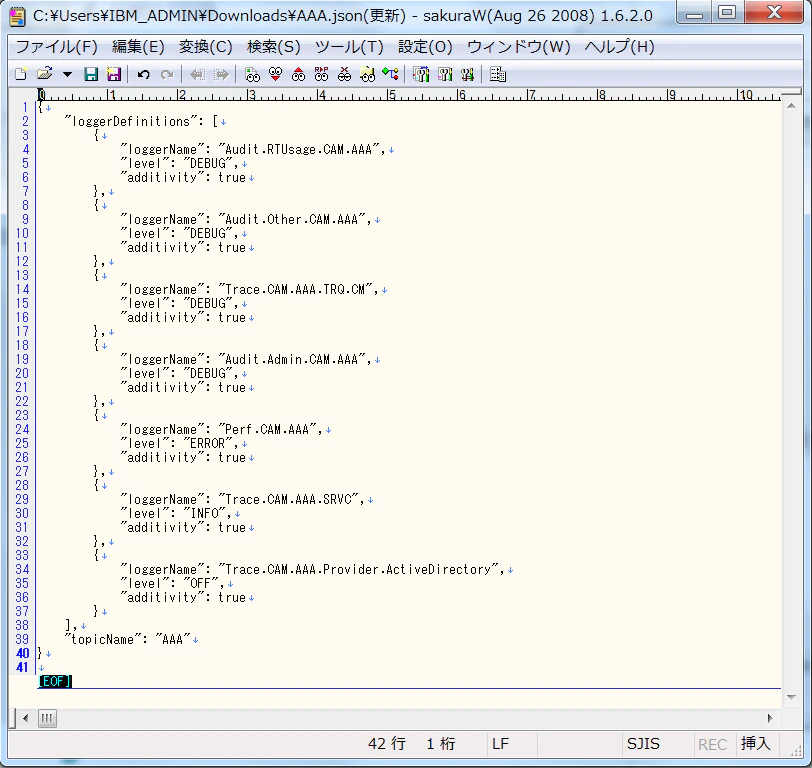Open common settings tools icon
This screenshot has width=812, height=768.
click(468, 75)
